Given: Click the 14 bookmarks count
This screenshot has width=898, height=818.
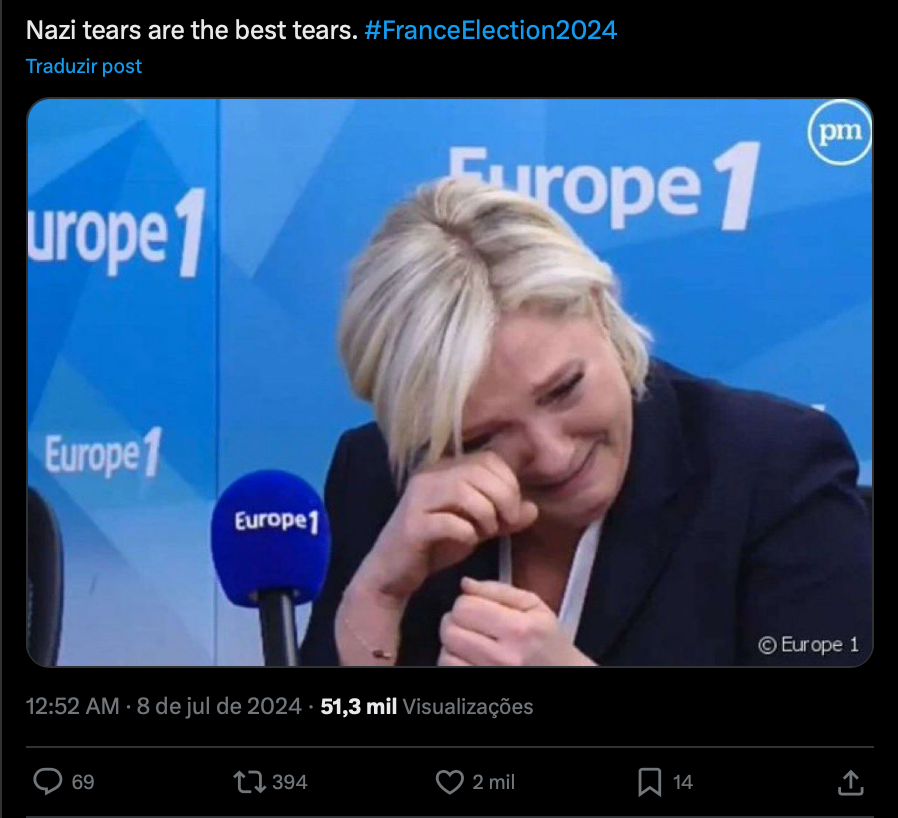Looking at the screenshot, I should (x=683, y=782).
